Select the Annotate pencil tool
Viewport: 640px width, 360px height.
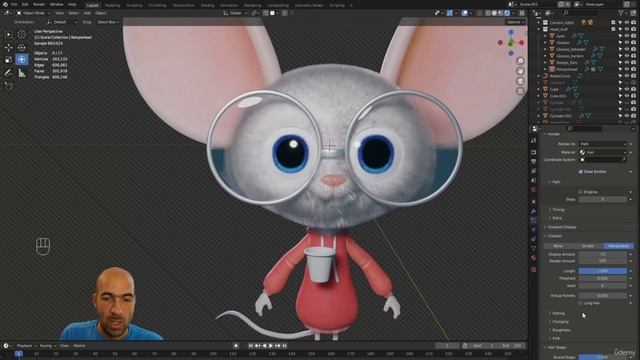pyautogui.click(x=9, y=73)
